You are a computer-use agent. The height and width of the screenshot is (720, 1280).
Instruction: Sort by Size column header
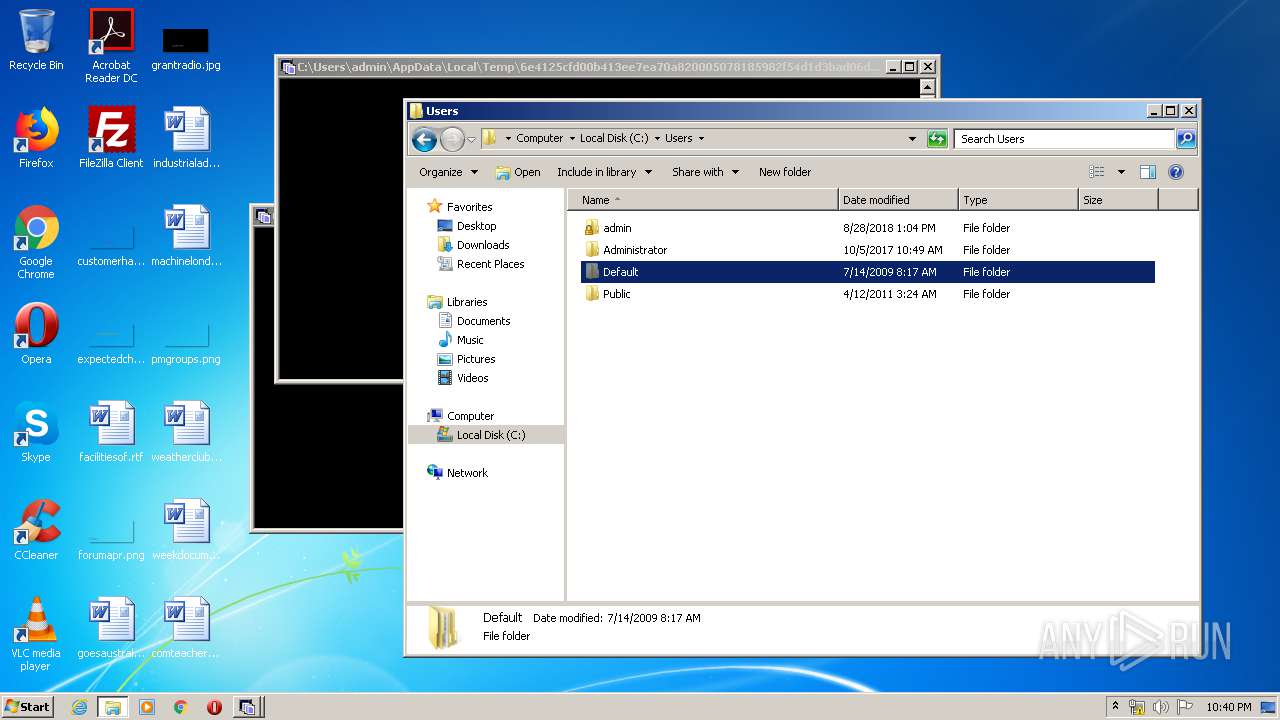coord(1118,200)
